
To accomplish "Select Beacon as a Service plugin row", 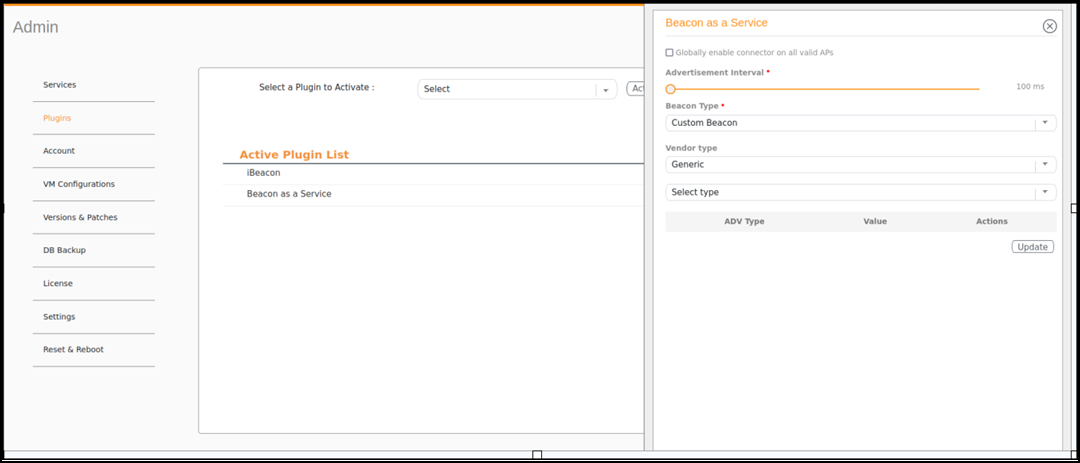I will tap(433, 194).
